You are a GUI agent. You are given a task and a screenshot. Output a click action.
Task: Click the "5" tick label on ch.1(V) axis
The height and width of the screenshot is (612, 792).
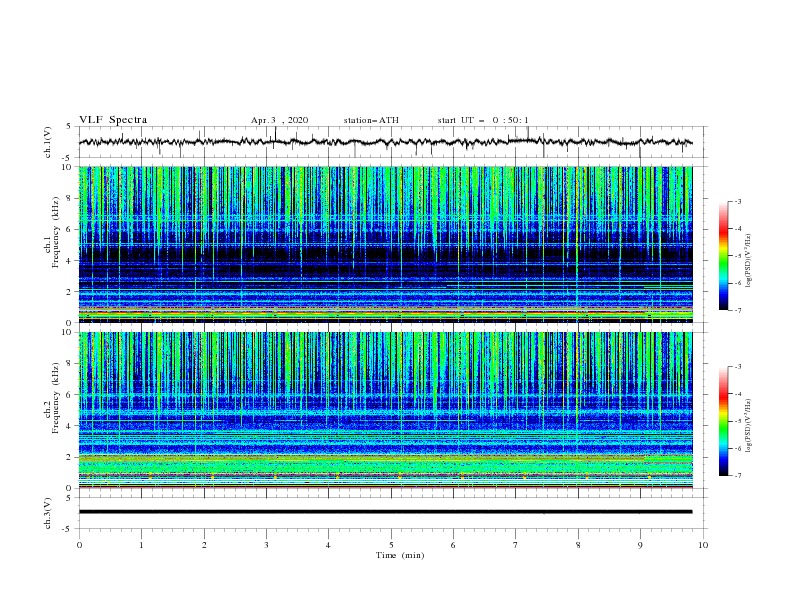pyautogui.click(x=69, y=126)
